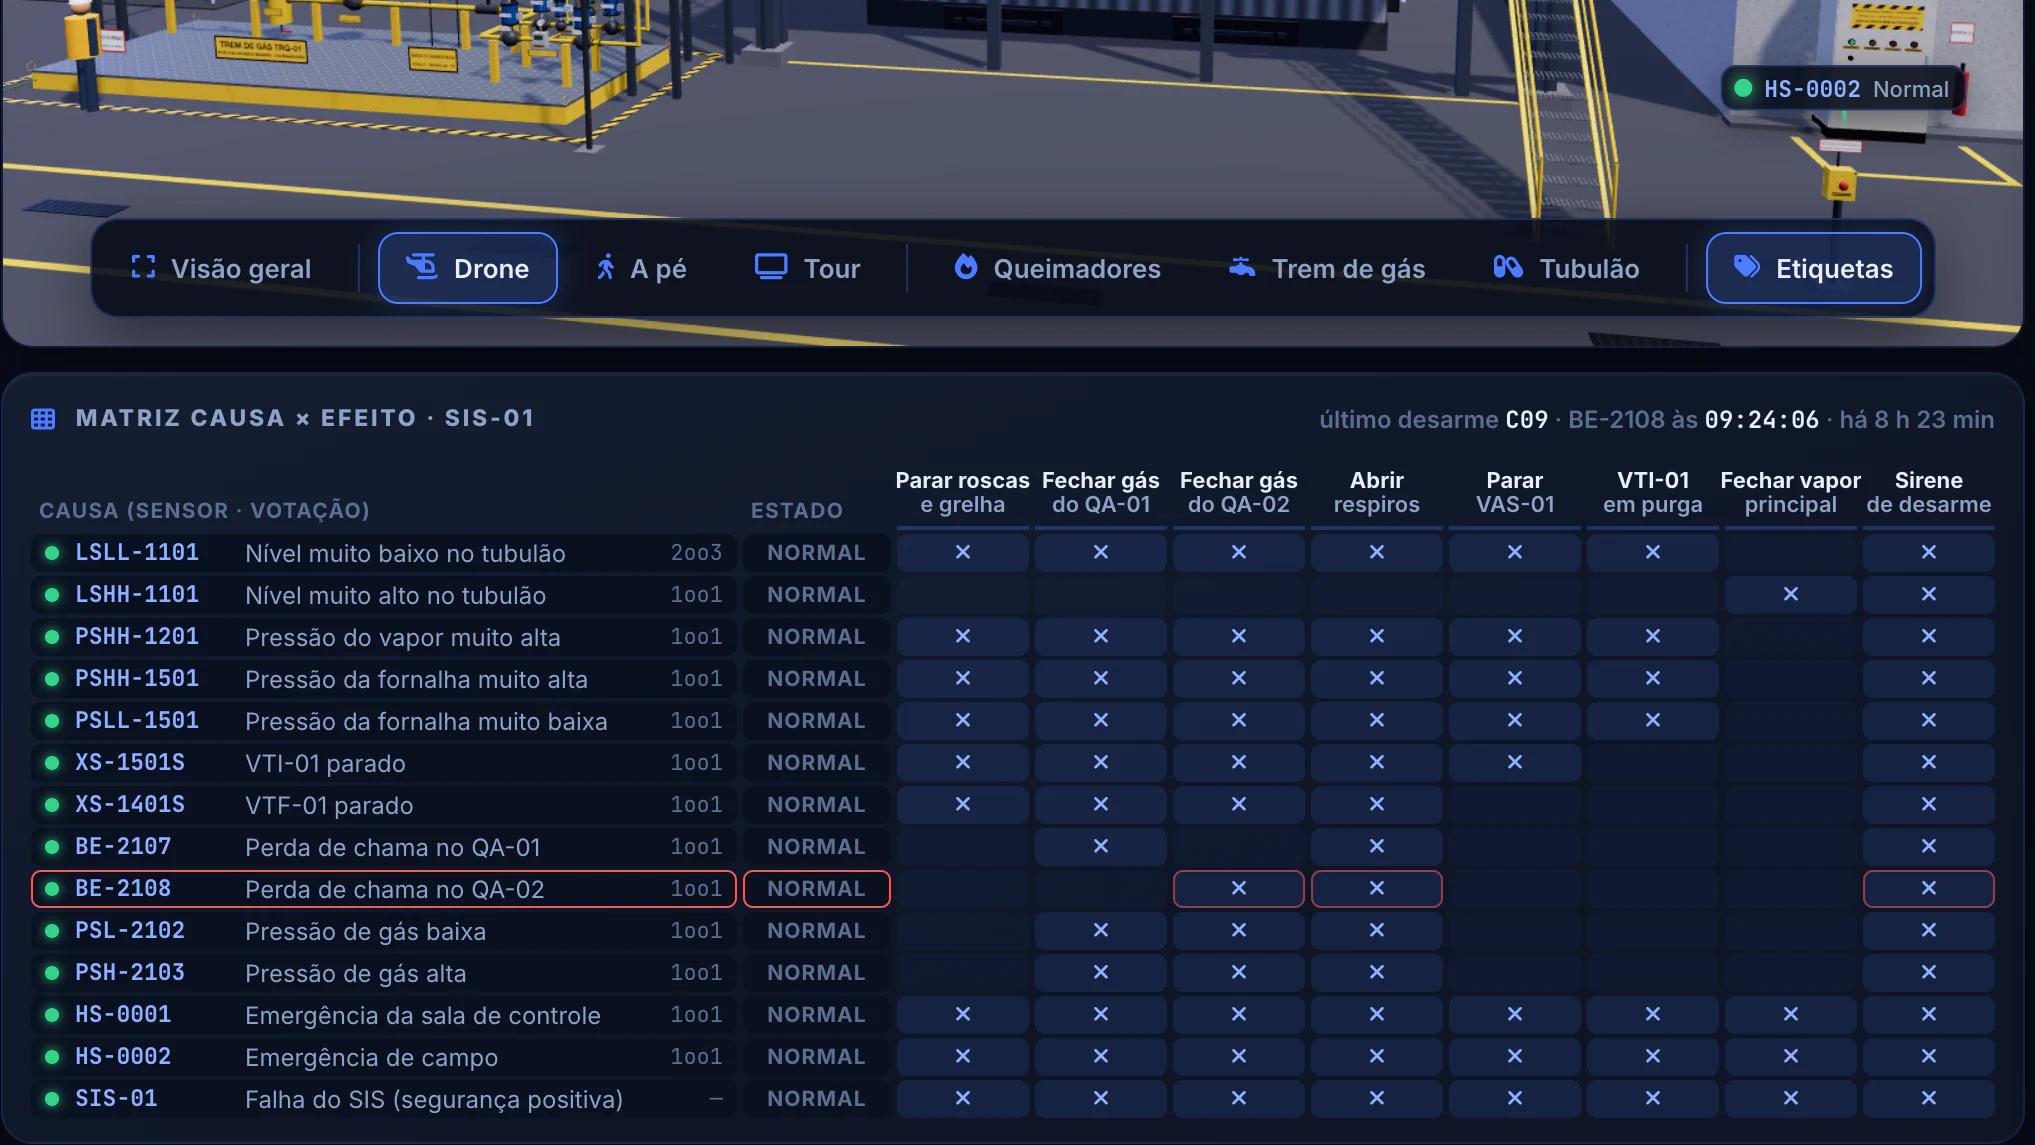Click the ESTADO column header
This screenshot has height=1145, width=2035.
(x=796, y=510)
